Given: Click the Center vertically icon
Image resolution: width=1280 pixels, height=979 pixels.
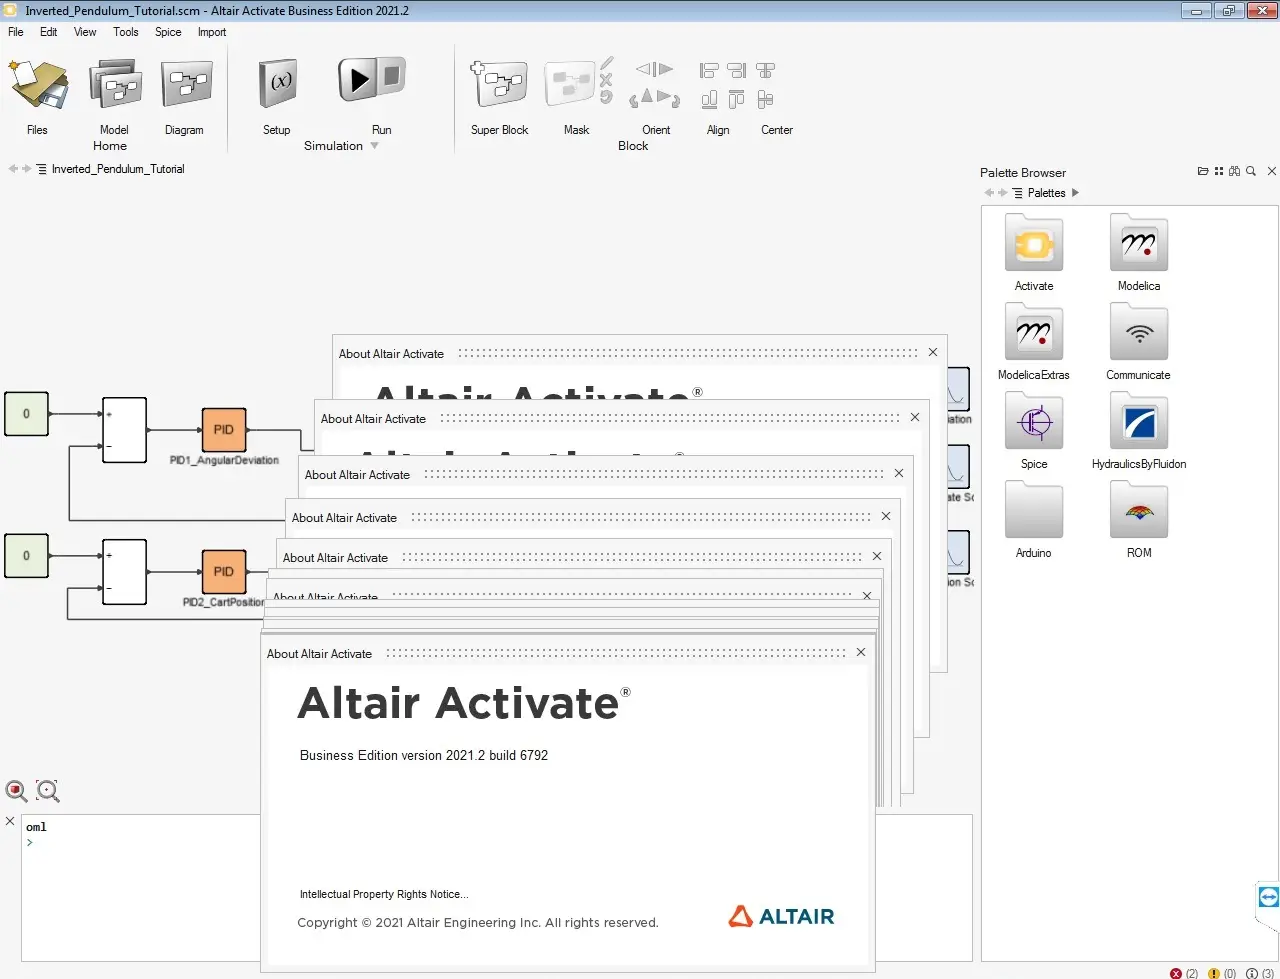Looking at the screenshot, I should (766, 99).
